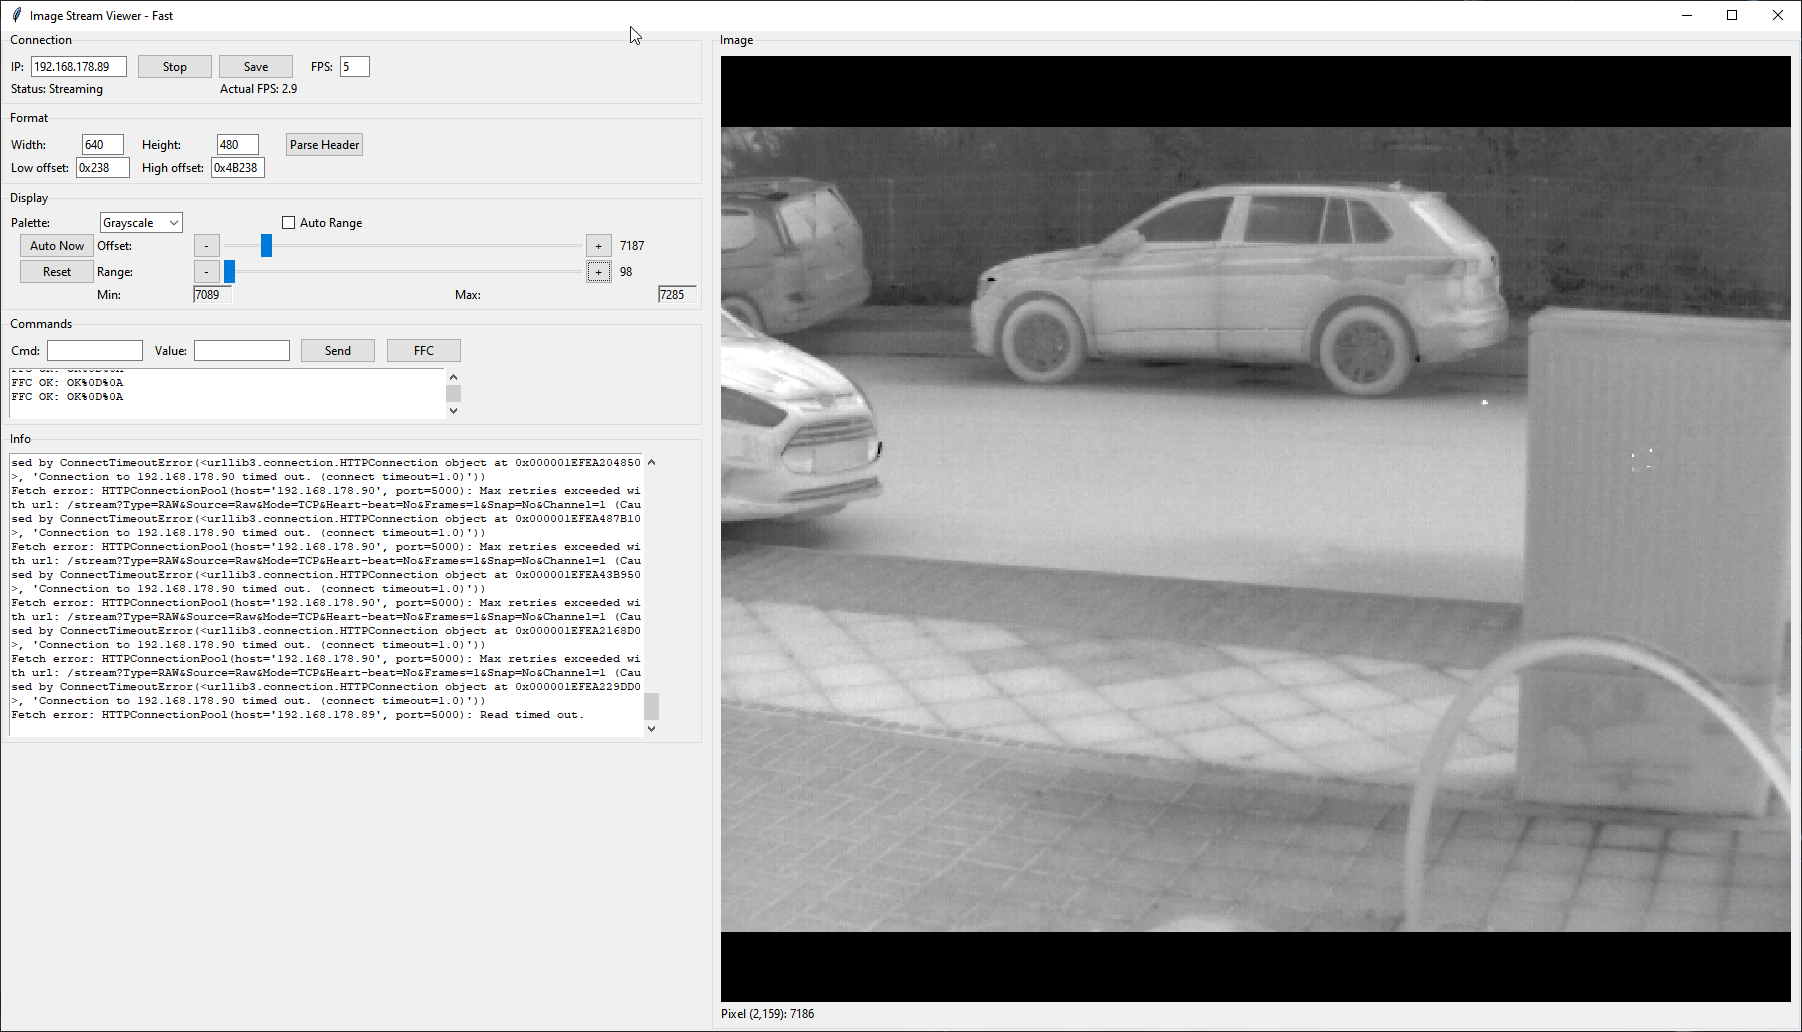Save the current image frame

[x=256, y=67]
